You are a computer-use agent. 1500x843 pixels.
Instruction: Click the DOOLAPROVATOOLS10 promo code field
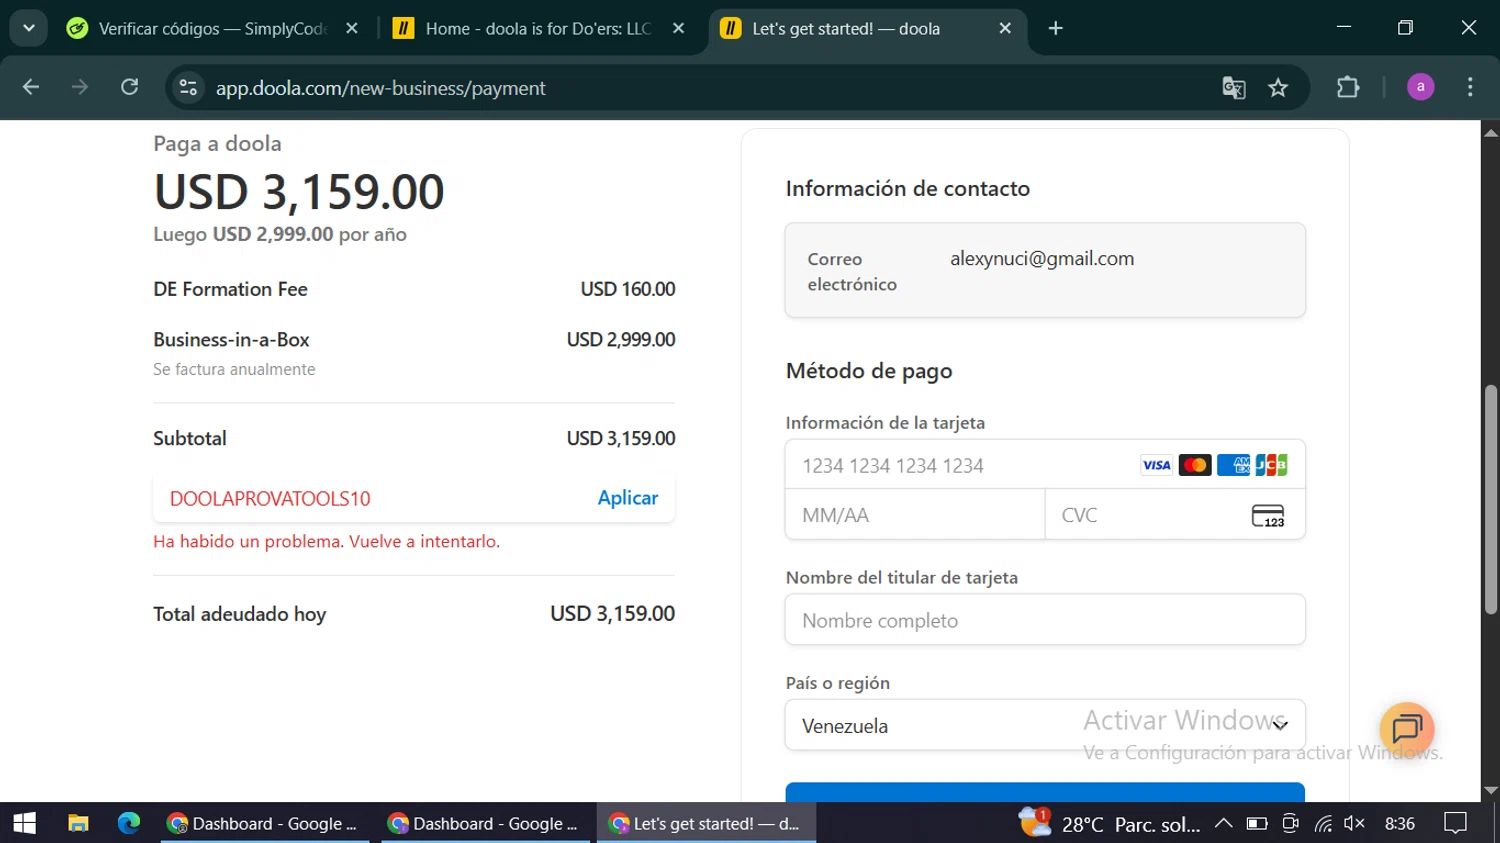coord(270,498)
